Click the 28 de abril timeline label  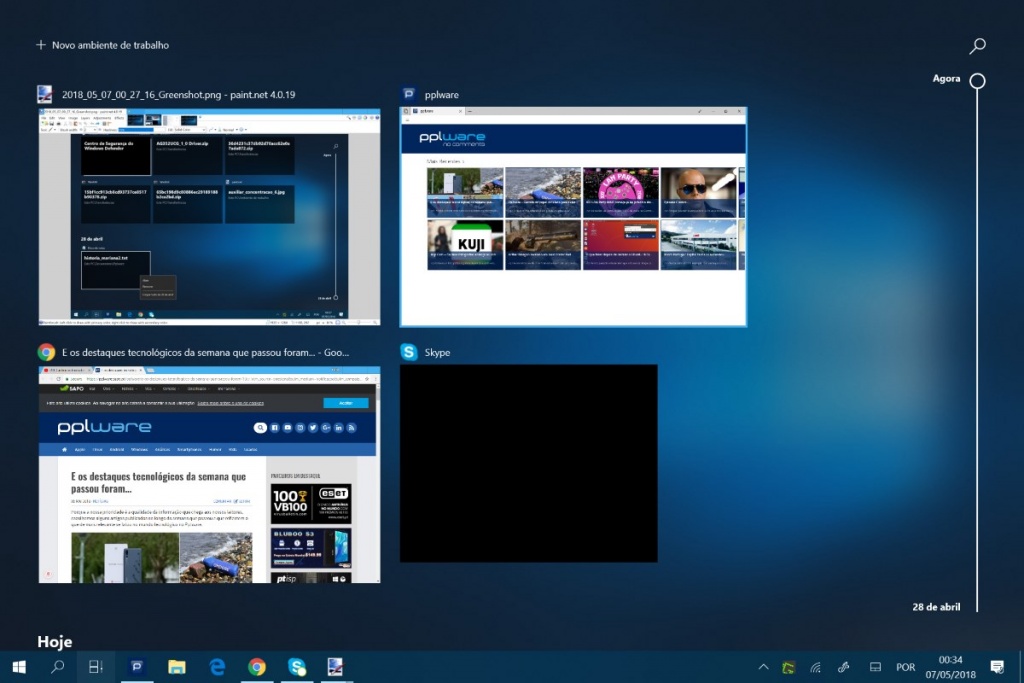936,606
